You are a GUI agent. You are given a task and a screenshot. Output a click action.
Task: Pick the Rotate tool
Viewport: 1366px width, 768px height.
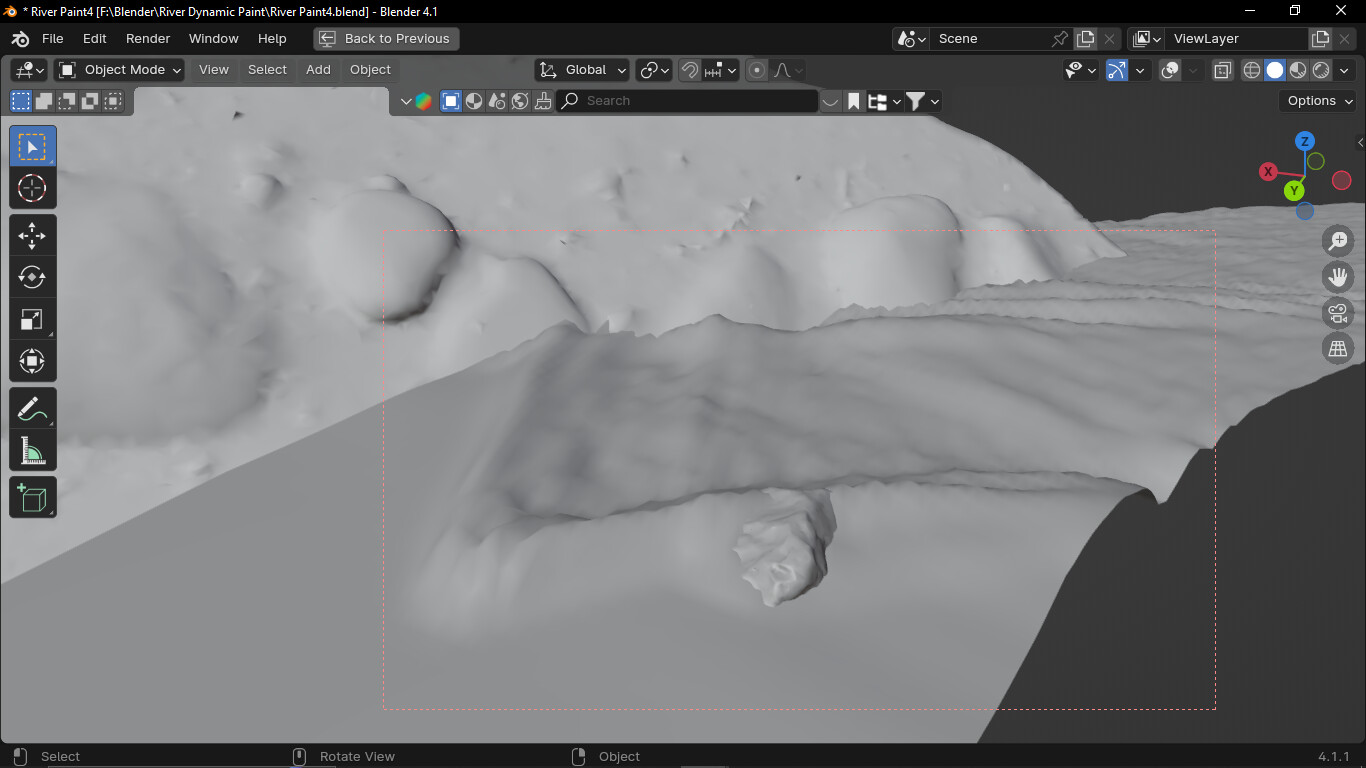(33, 277)
